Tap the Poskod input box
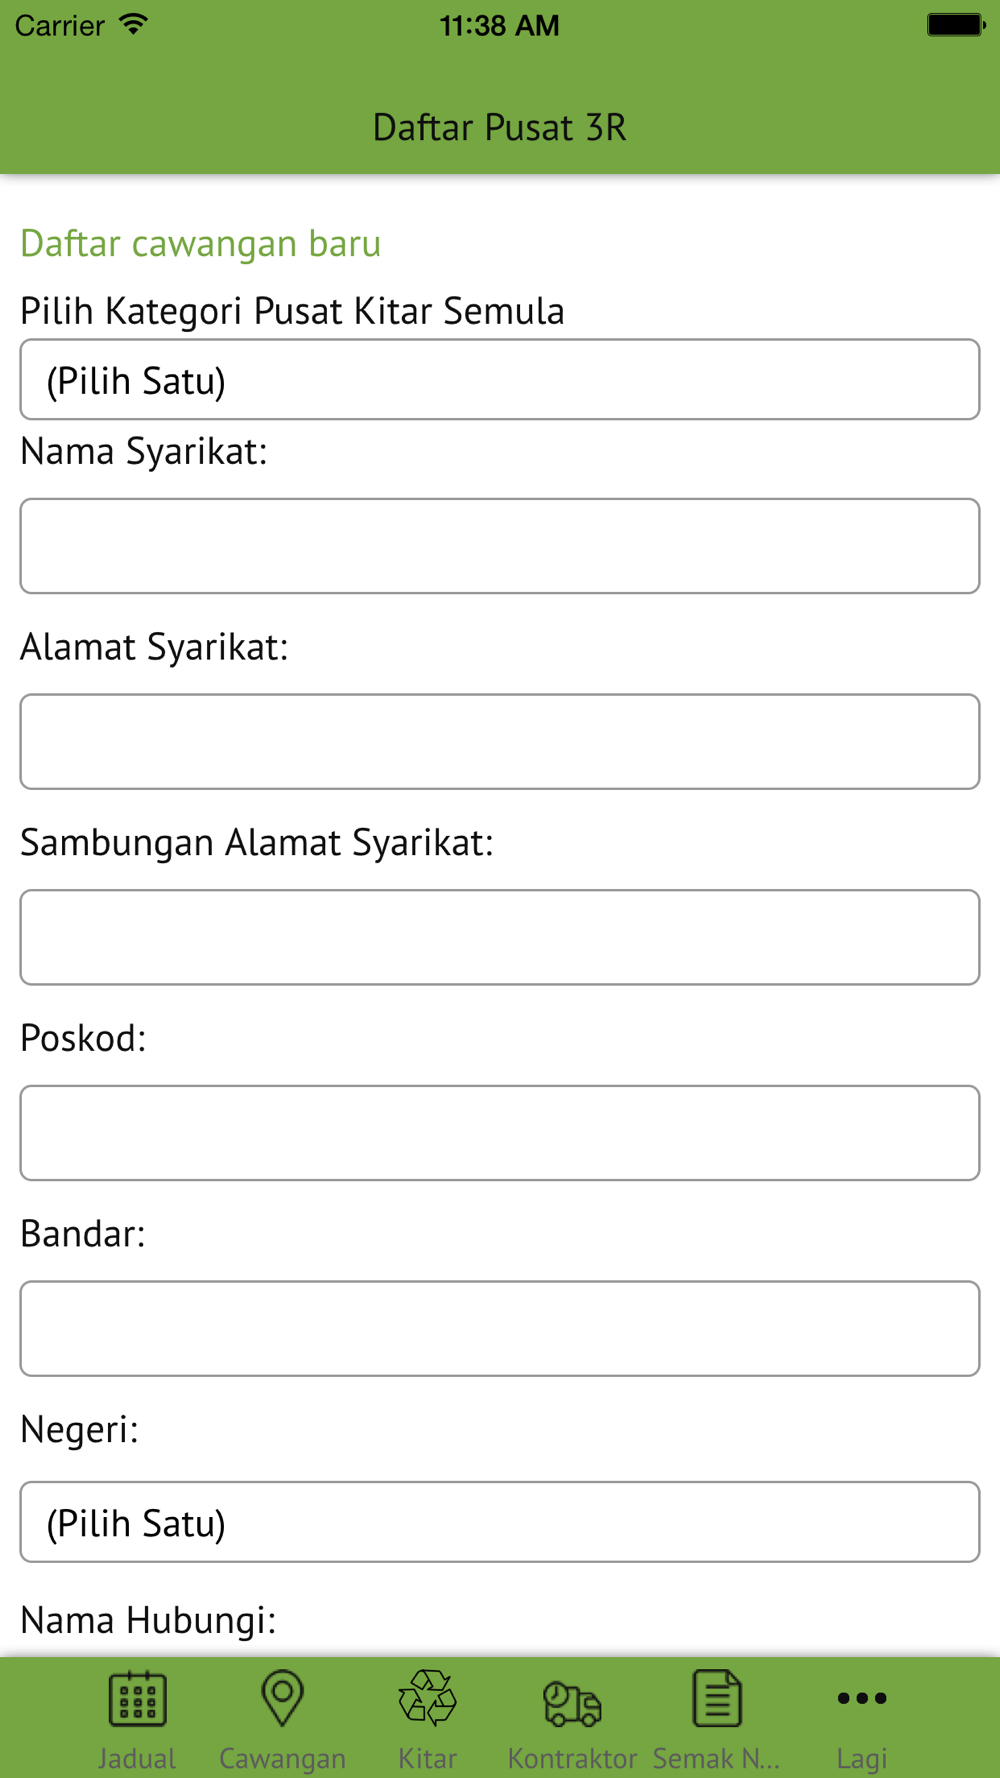 (500, 1133)
